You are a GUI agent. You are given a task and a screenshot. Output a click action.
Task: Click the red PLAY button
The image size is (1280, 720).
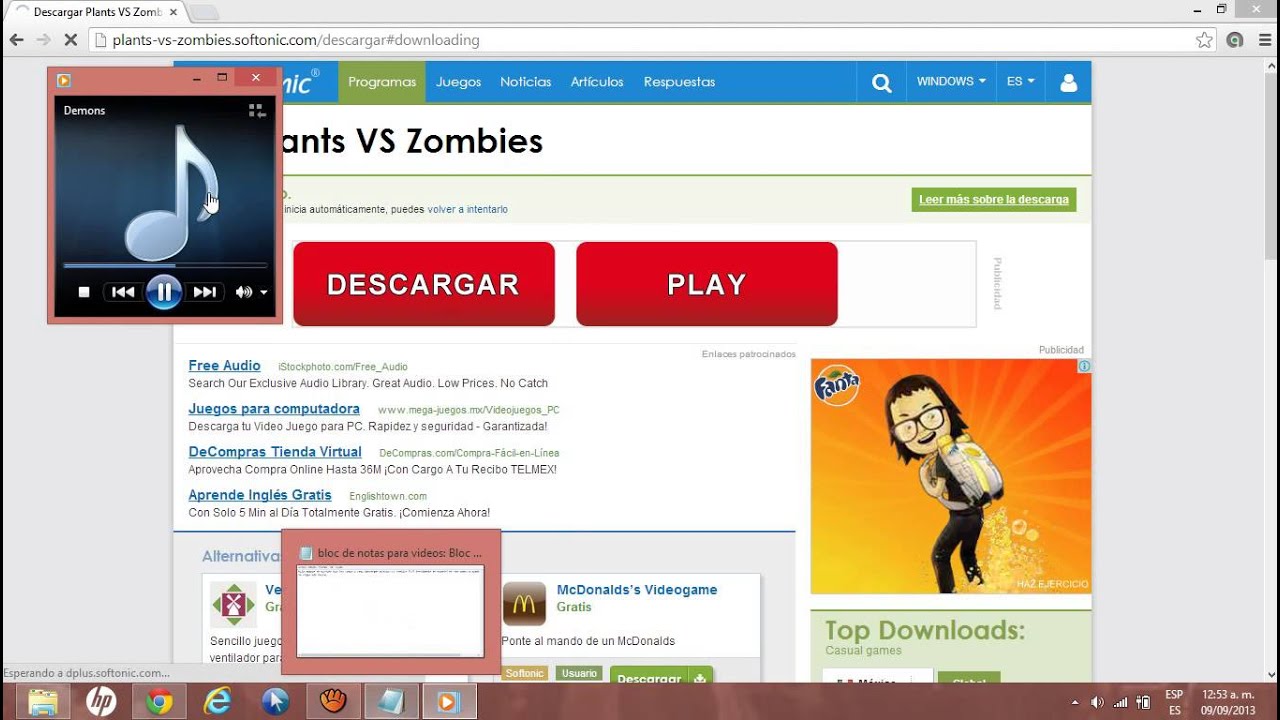coord(707,284)
